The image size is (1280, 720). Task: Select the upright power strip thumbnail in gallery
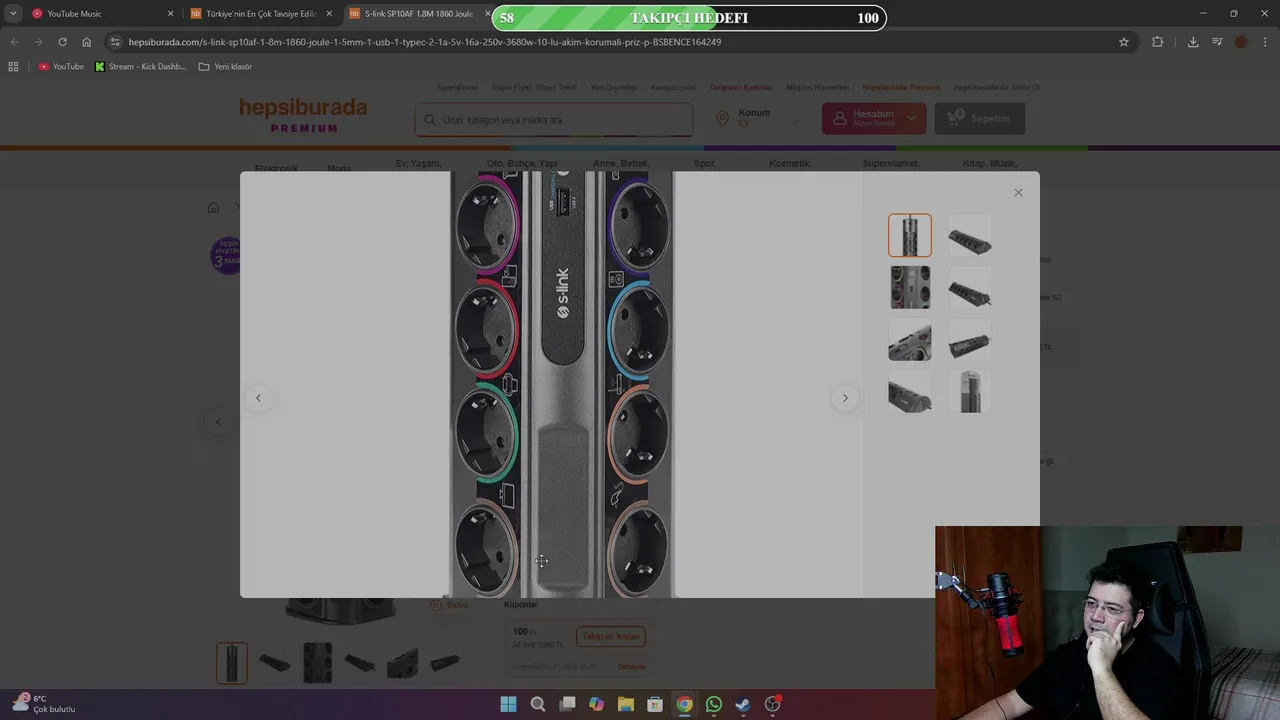[x=910, y=236]
